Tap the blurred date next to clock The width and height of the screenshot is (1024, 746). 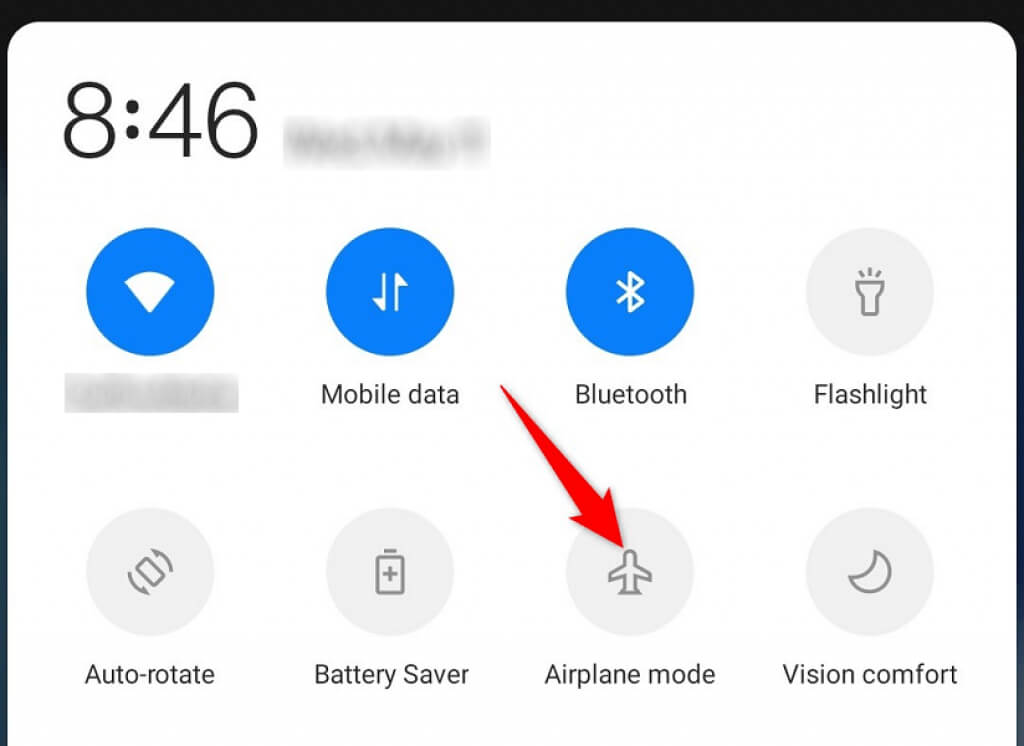(387, 142)
